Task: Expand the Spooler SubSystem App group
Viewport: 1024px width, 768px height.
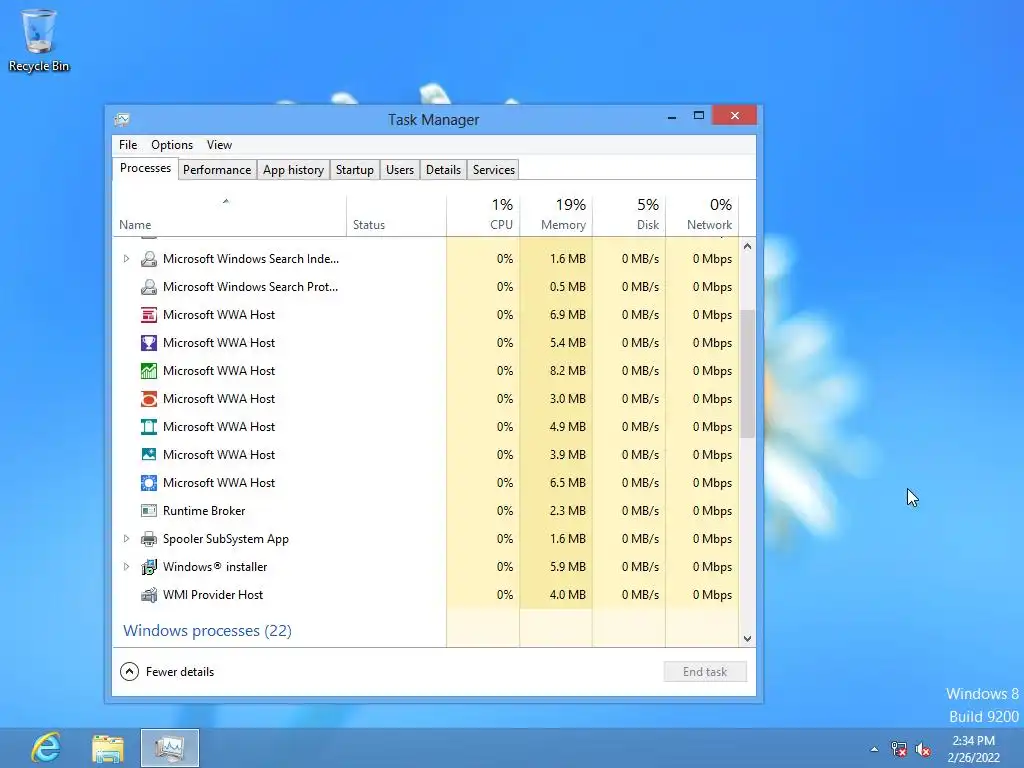Action: click(126, 539)
